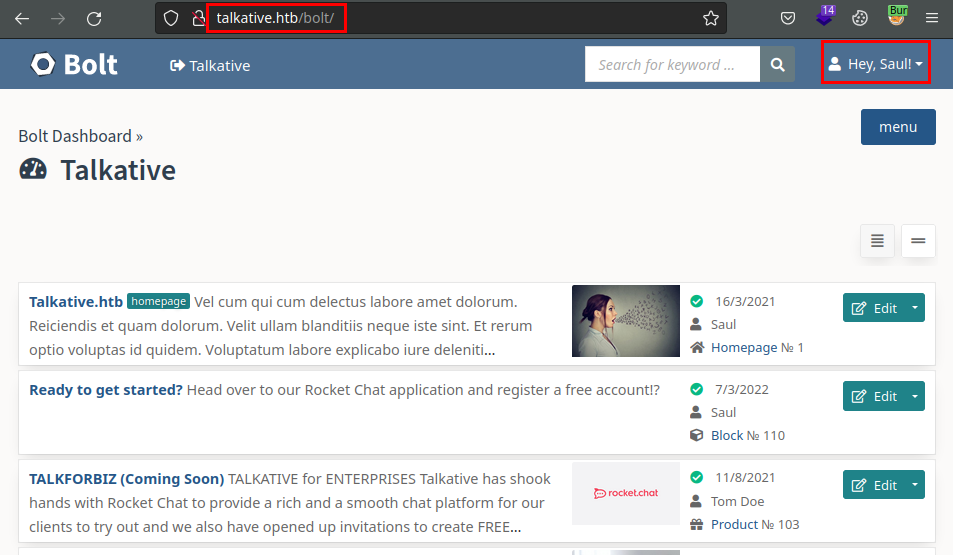Open the shouting woman thumbnail
Image resolution: width=953 pixels, height=555 pixels.
[625, 321]
